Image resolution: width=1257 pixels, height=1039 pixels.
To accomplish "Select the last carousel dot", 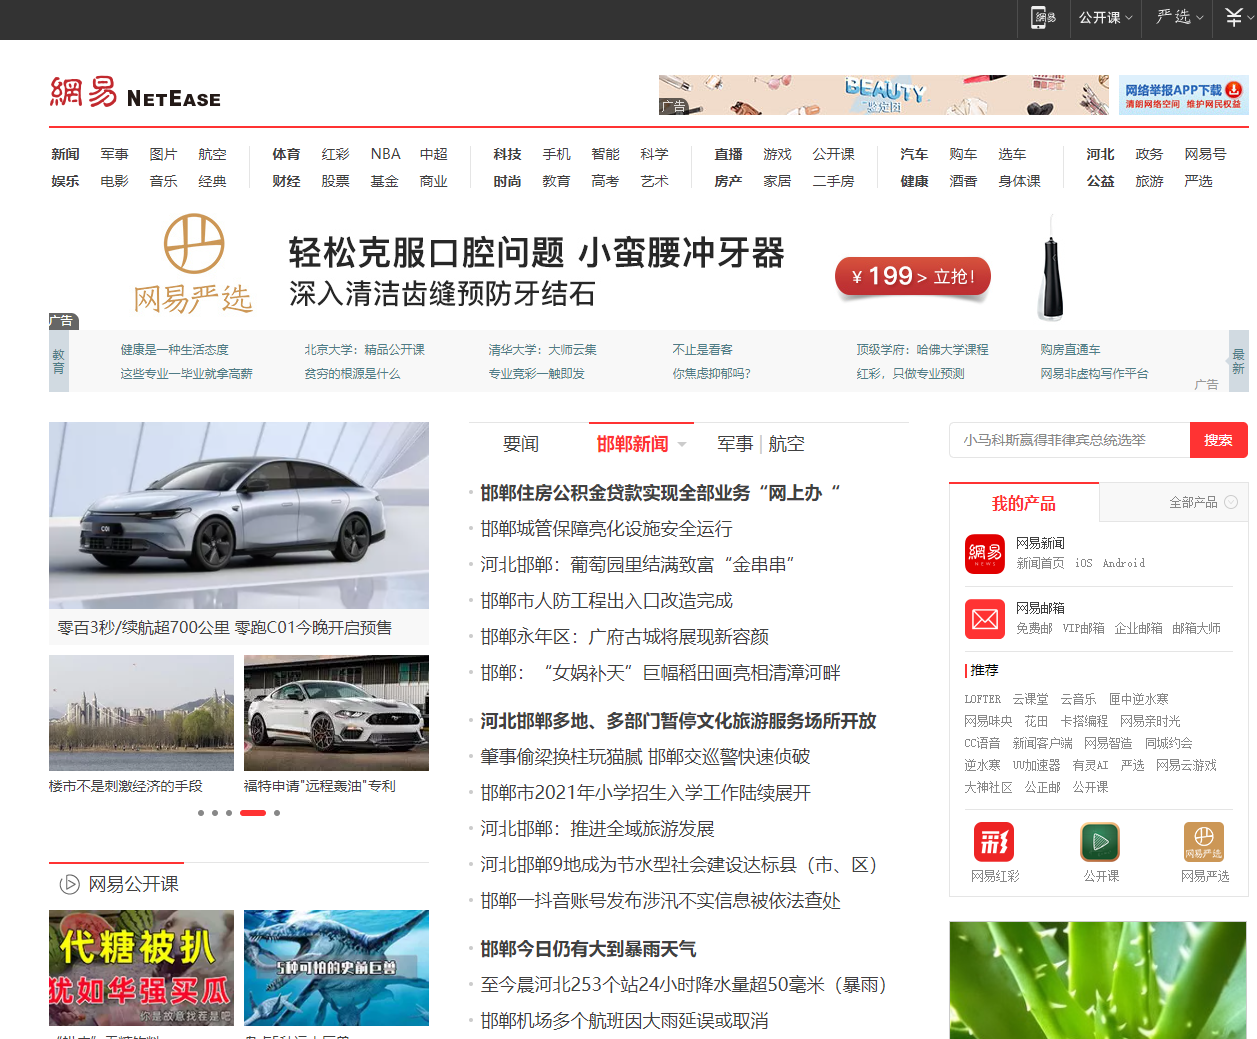I will point(277,813).
